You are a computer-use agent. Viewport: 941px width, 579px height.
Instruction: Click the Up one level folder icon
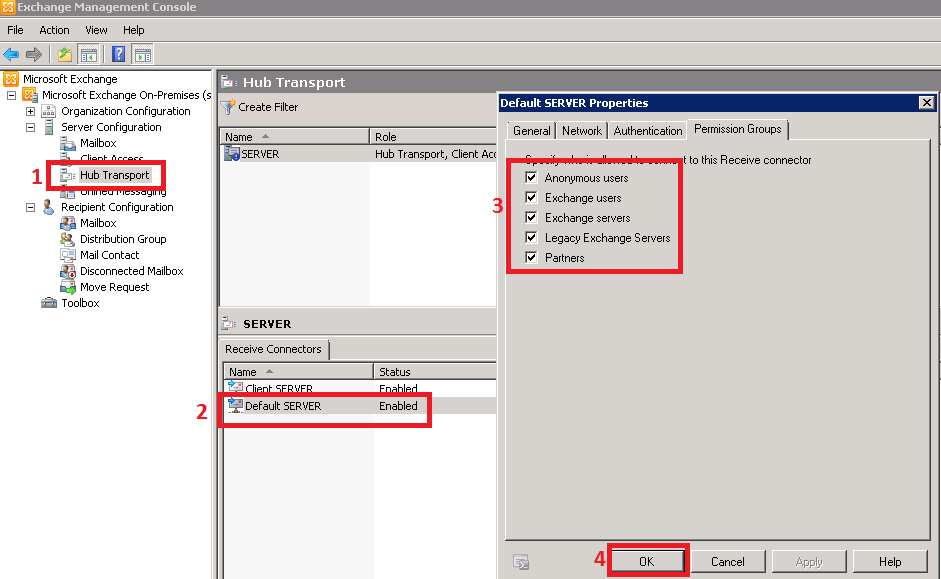point(65,54)
